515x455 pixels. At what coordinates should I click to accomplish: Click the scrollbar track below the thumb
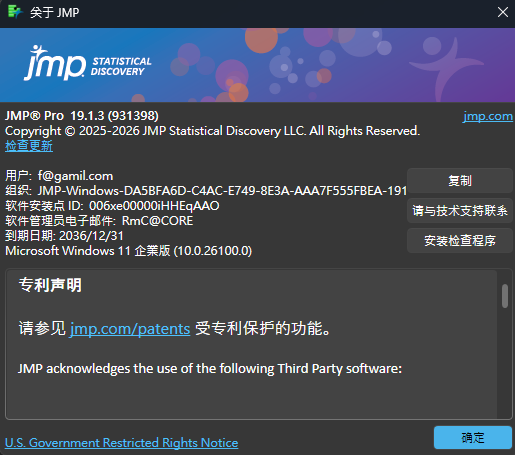505,362
